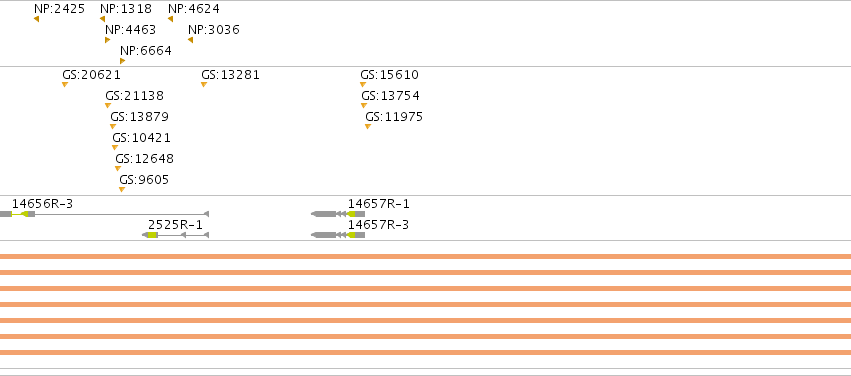This screenshot has height=376, width=851.
Task: Select the NP:4463 marker arrow
Action: click(107, 40)
